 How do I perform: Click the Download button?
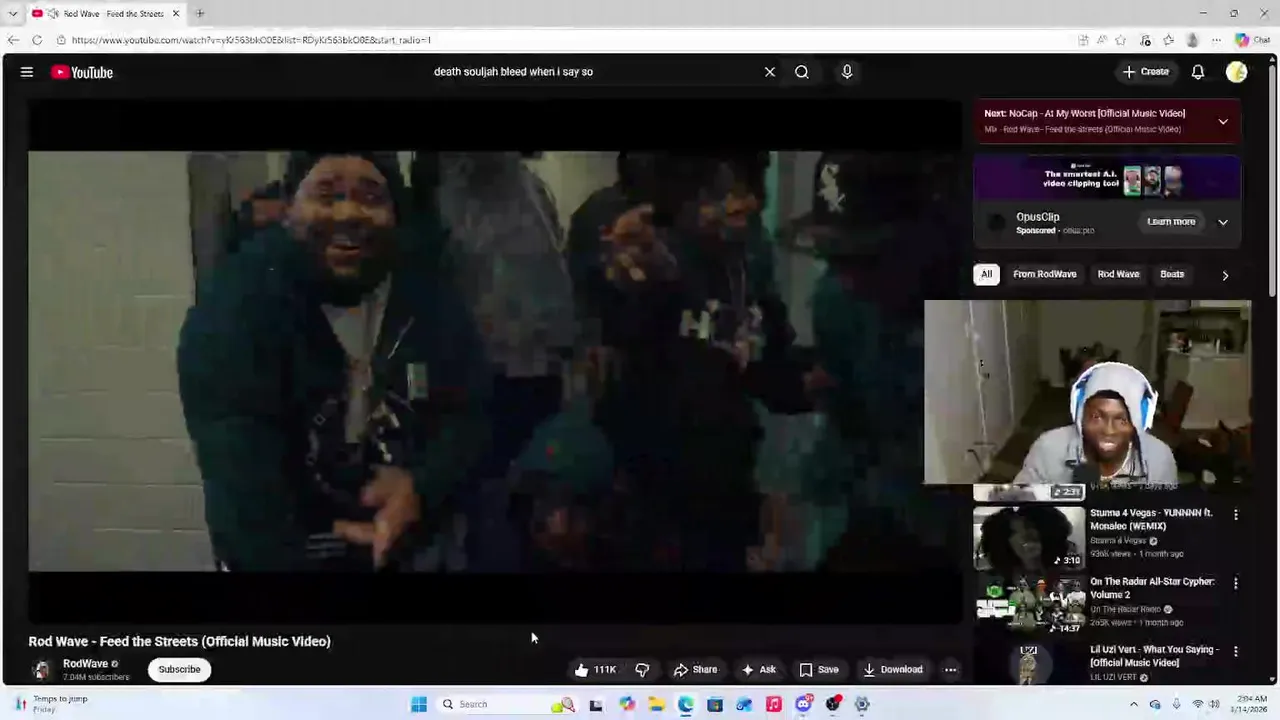[893, 670]
